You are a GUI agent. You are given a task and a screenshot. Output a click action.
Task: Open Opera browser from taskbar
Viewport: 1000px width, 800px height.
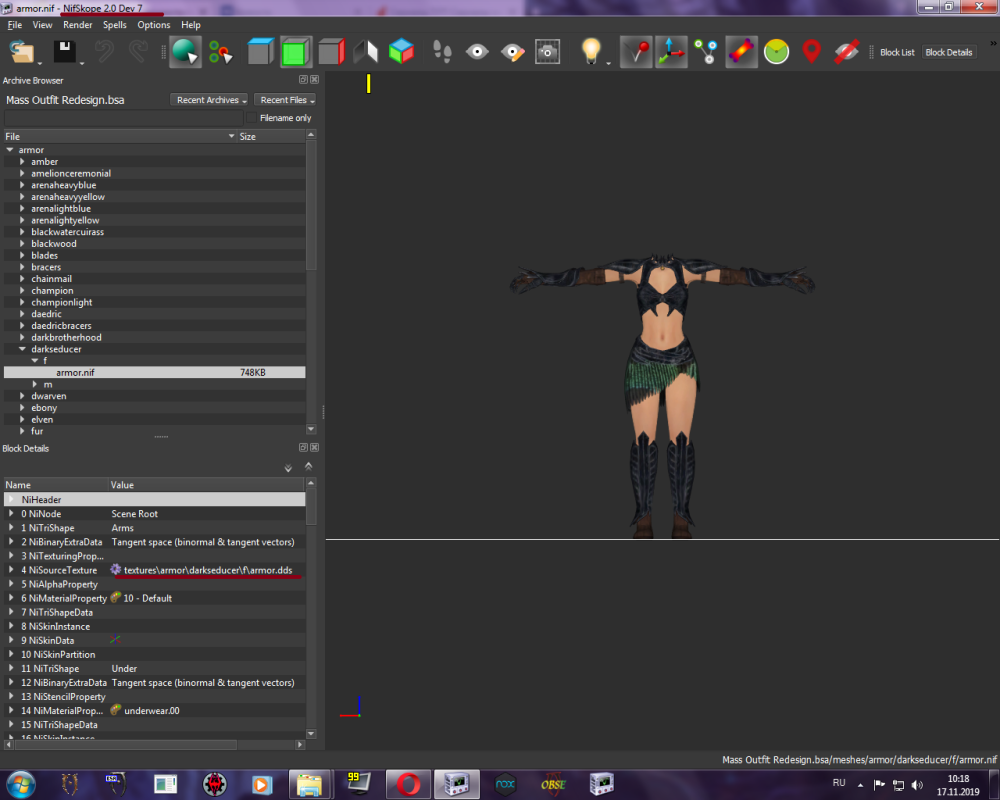coord(408,784)
